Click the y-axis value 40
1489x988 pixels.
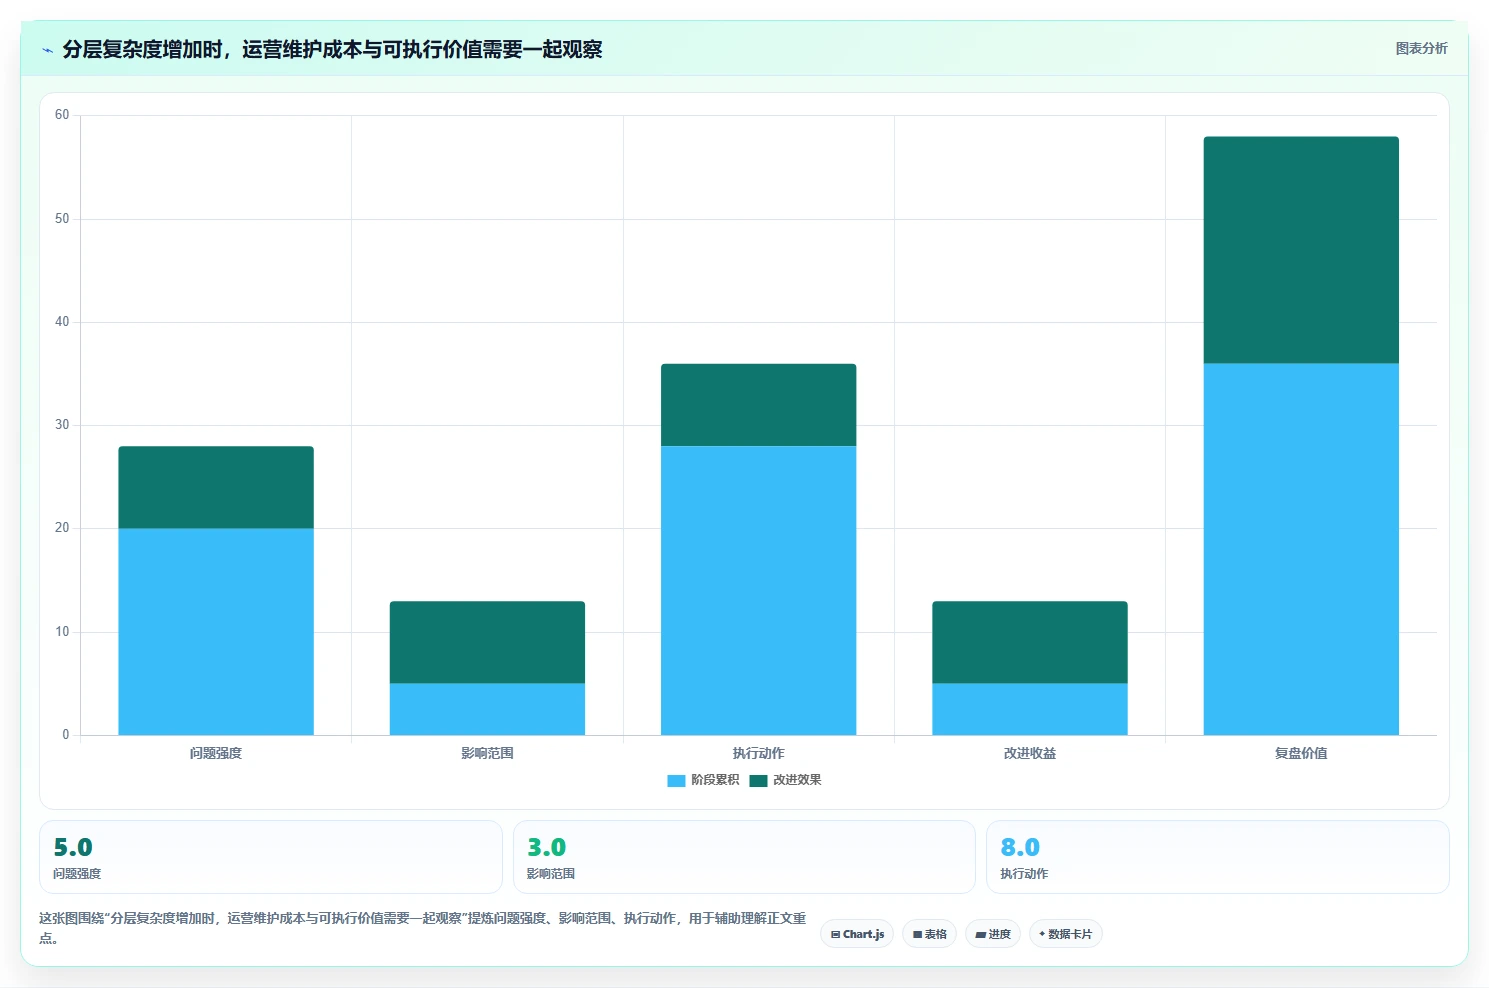pos(62,322)
